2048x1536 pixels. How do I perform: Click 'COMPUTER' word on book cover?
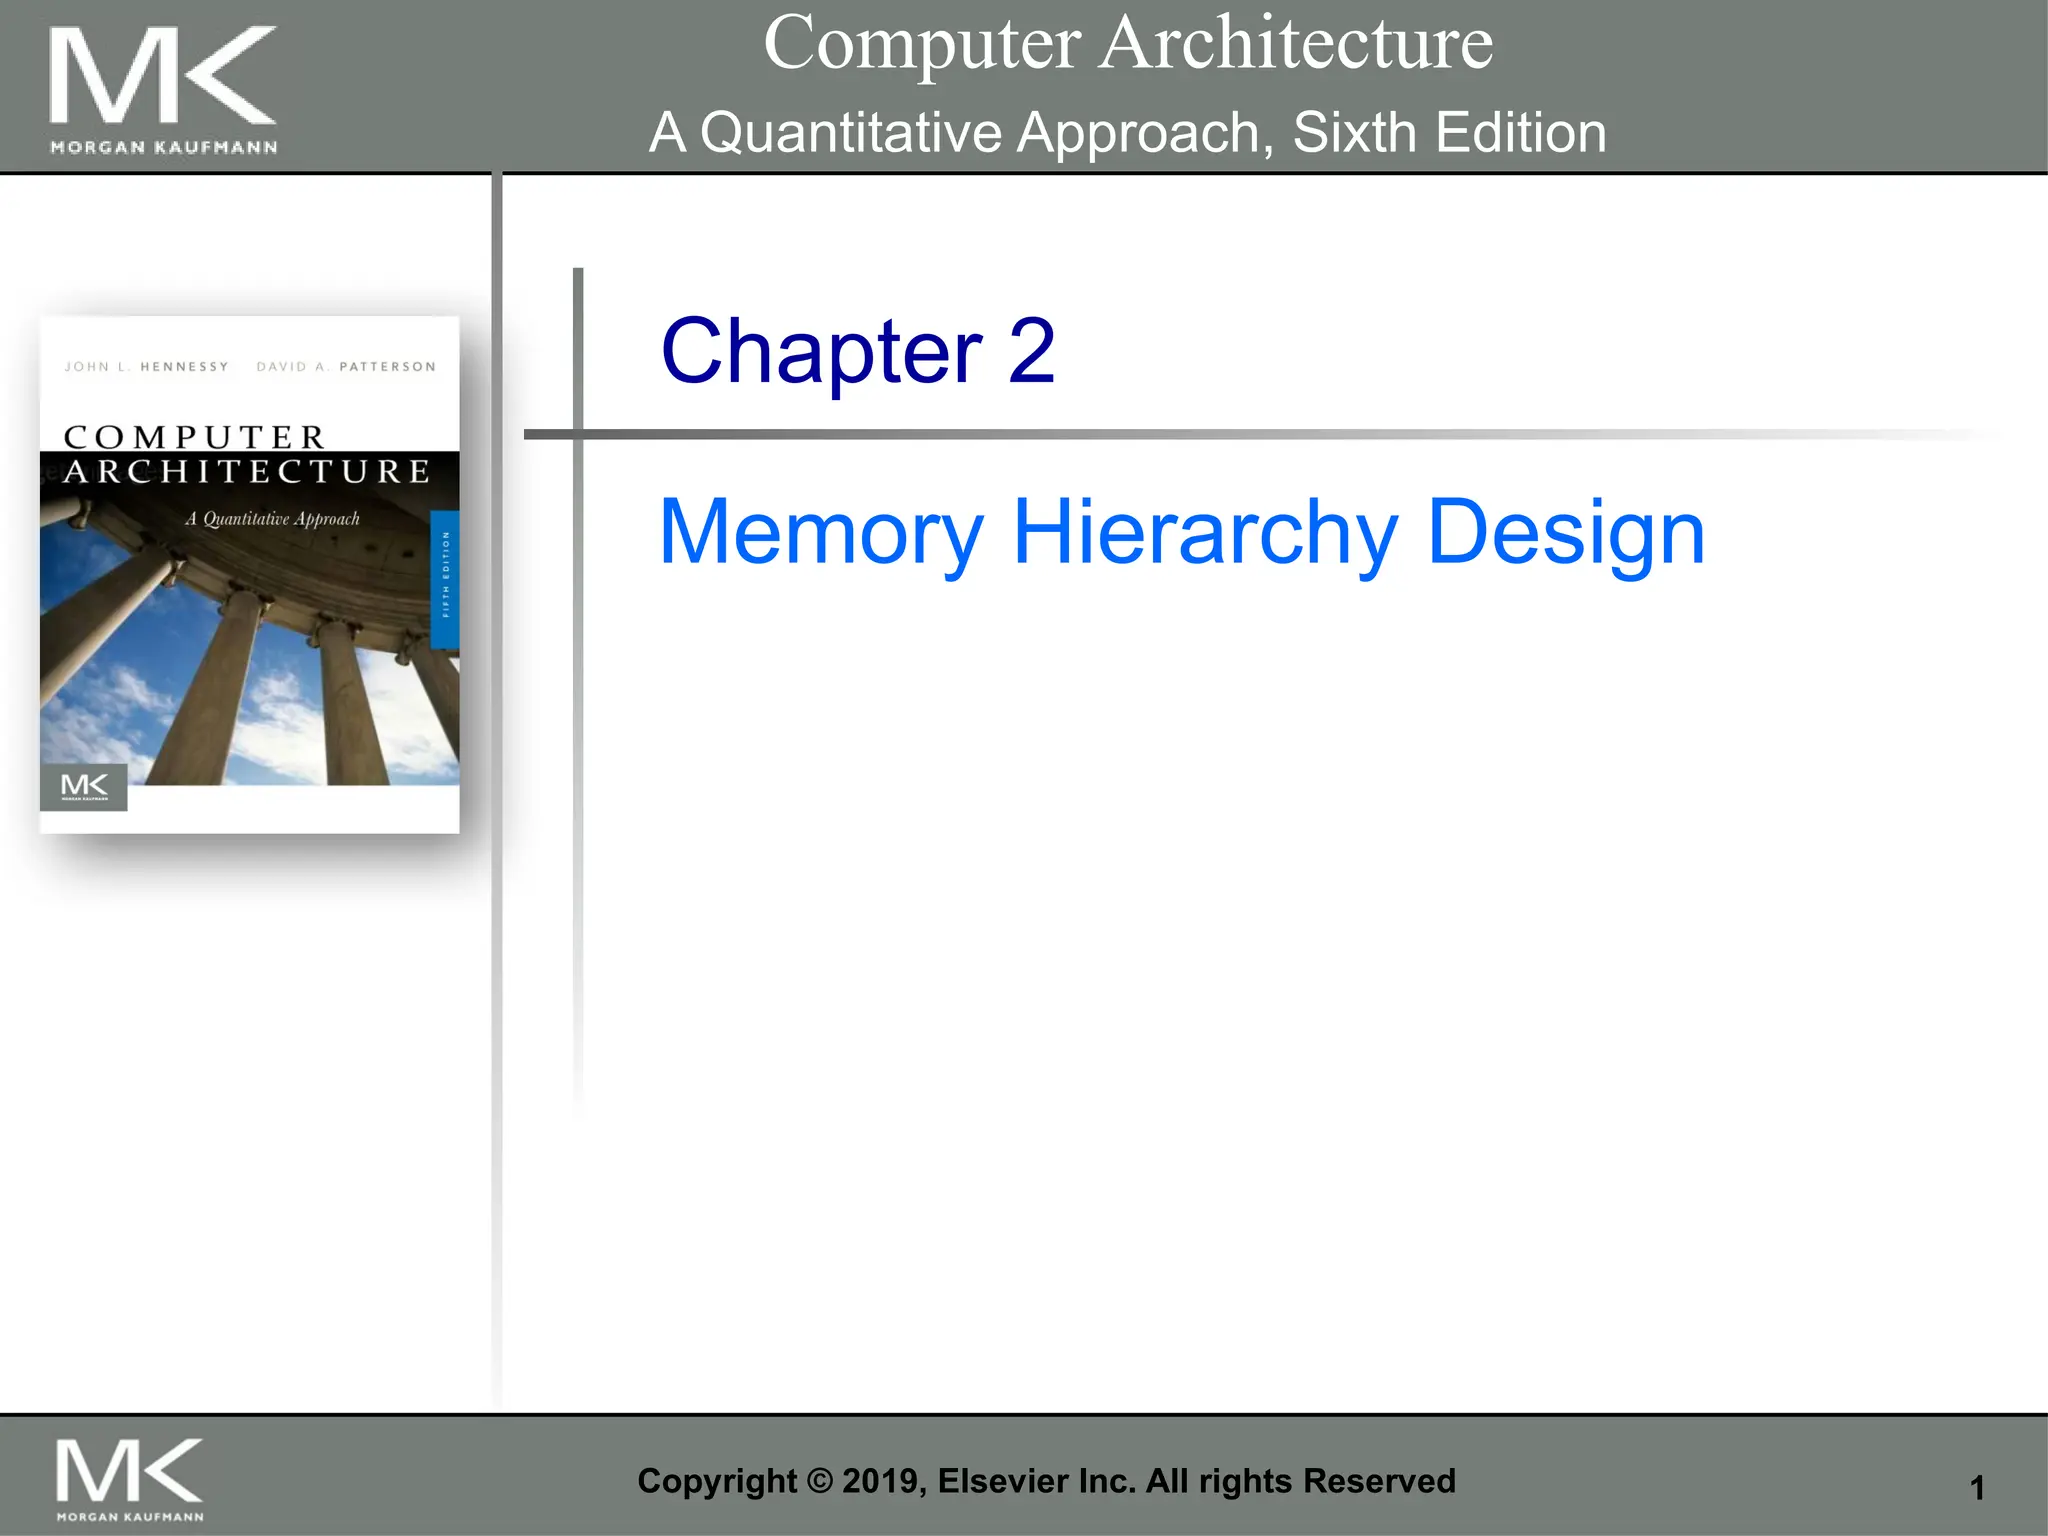(x=195, y=436)
